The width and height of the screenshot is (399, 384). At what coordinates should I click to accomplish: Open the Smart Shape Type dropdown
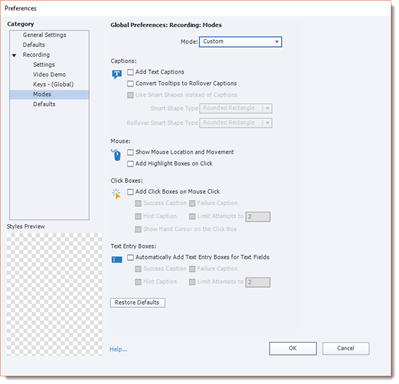click(x=236, y=108)
